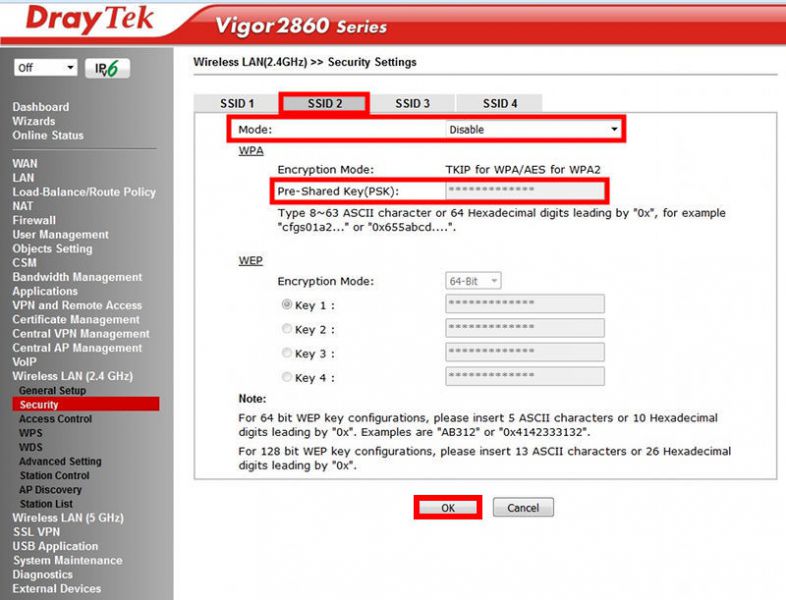Image resolution: width=786 pixels, height=600 pixels.
Task: Open VoIP menu in sidebar
Action: pyautogui.click(x=24, y=361)
